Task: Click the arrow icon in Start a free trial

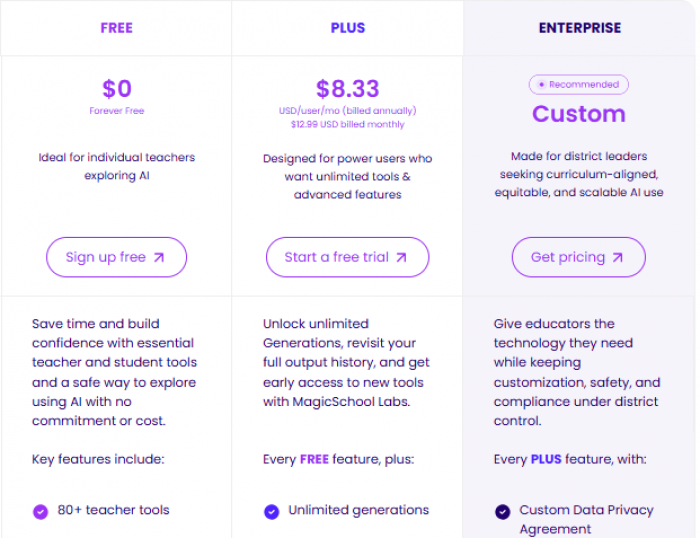Action: pyautogui.click(x=401, y=257)
